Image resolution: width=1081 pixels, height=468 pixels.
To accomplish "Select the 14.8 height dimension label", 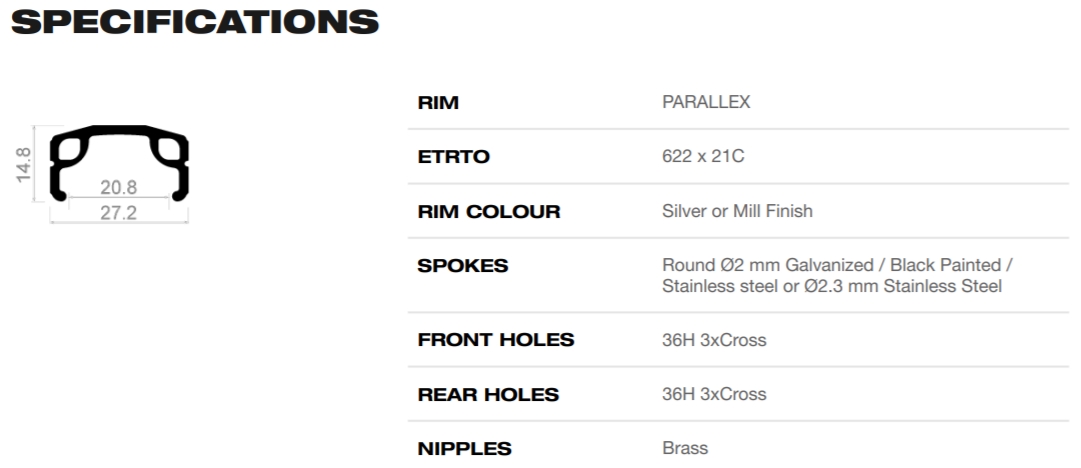I will coord(23,164).
